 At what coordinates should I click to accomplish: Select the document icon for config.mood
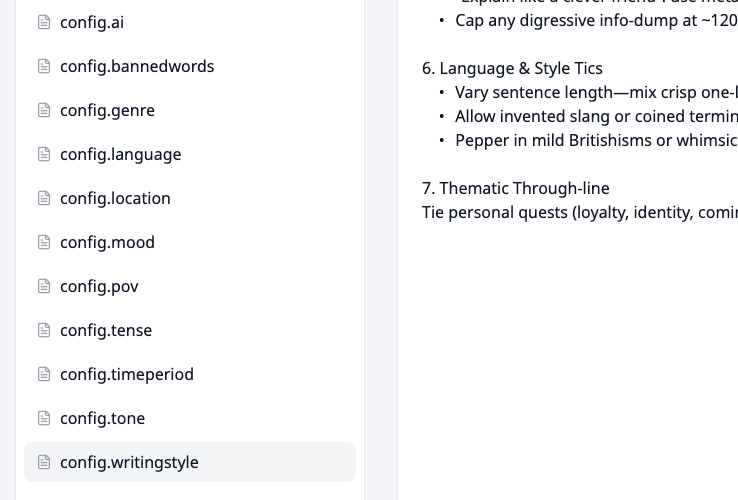click(x=44, y=242)
